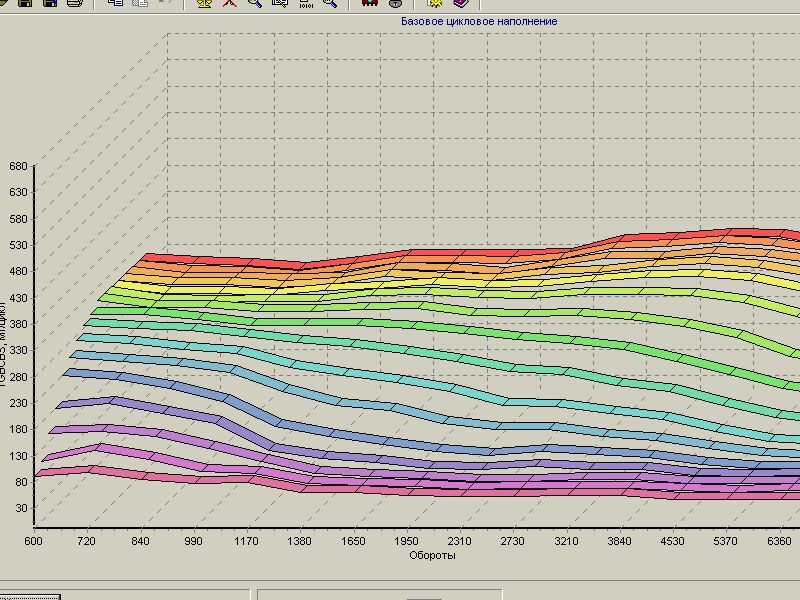Click x-axis value 2730
This screenshot has height=600, width=800.
513,541
